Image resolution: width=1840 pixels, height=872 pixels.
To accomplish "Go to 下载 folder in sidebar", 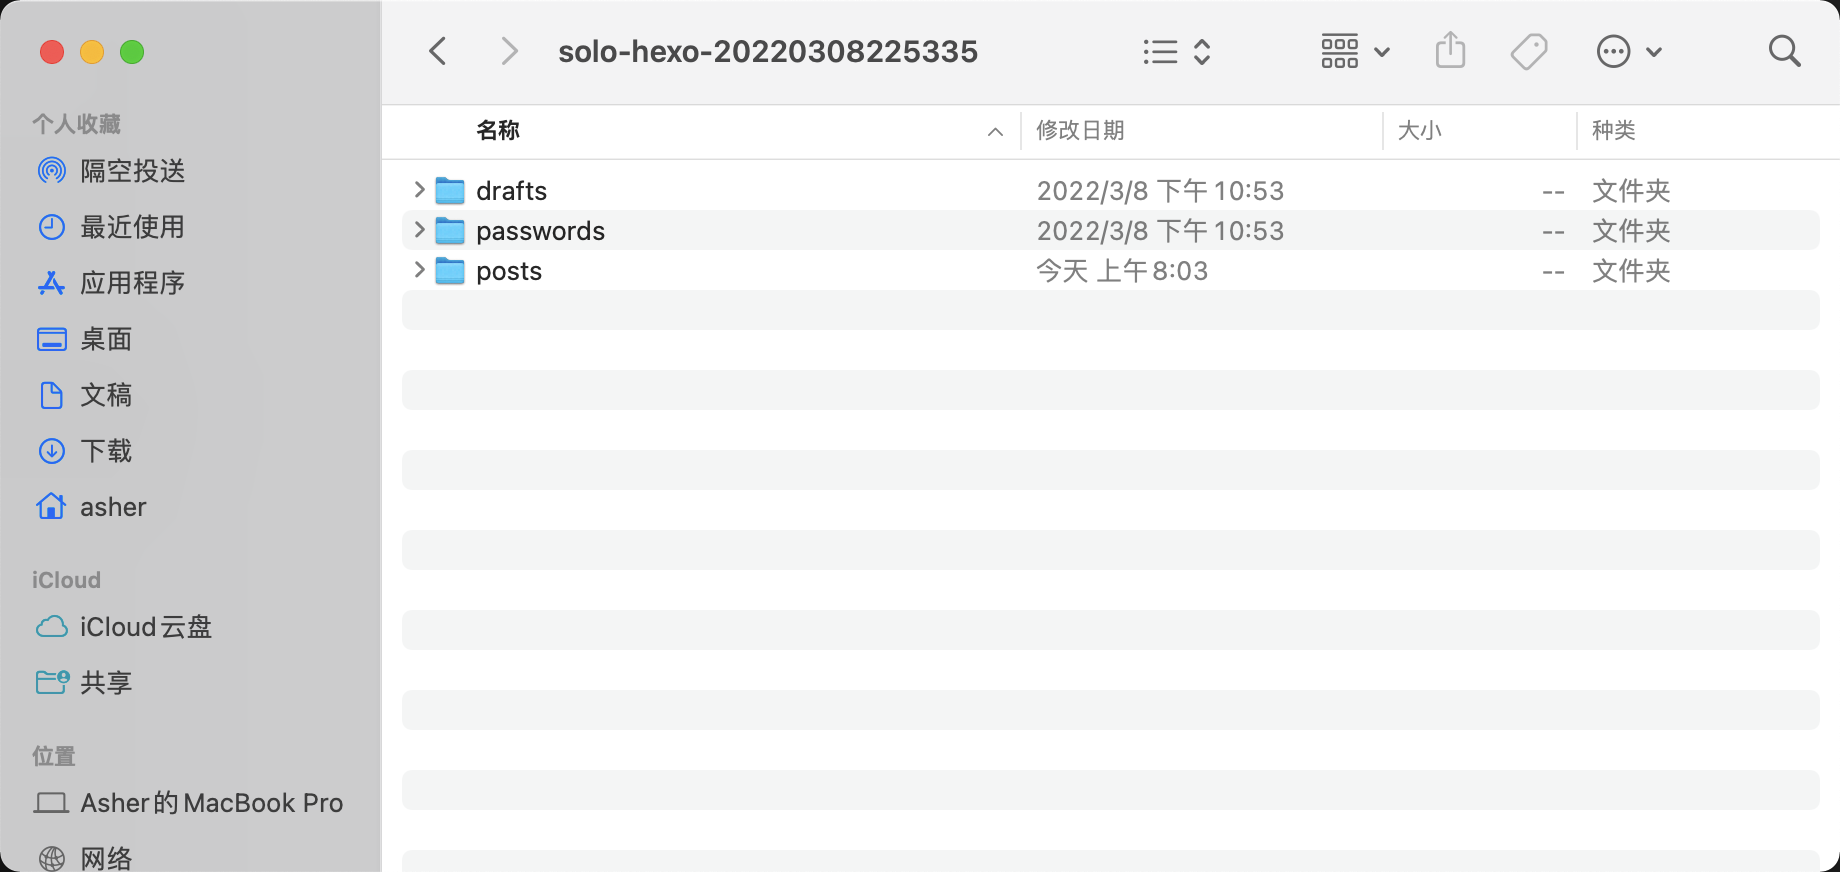I will (106, 451).
